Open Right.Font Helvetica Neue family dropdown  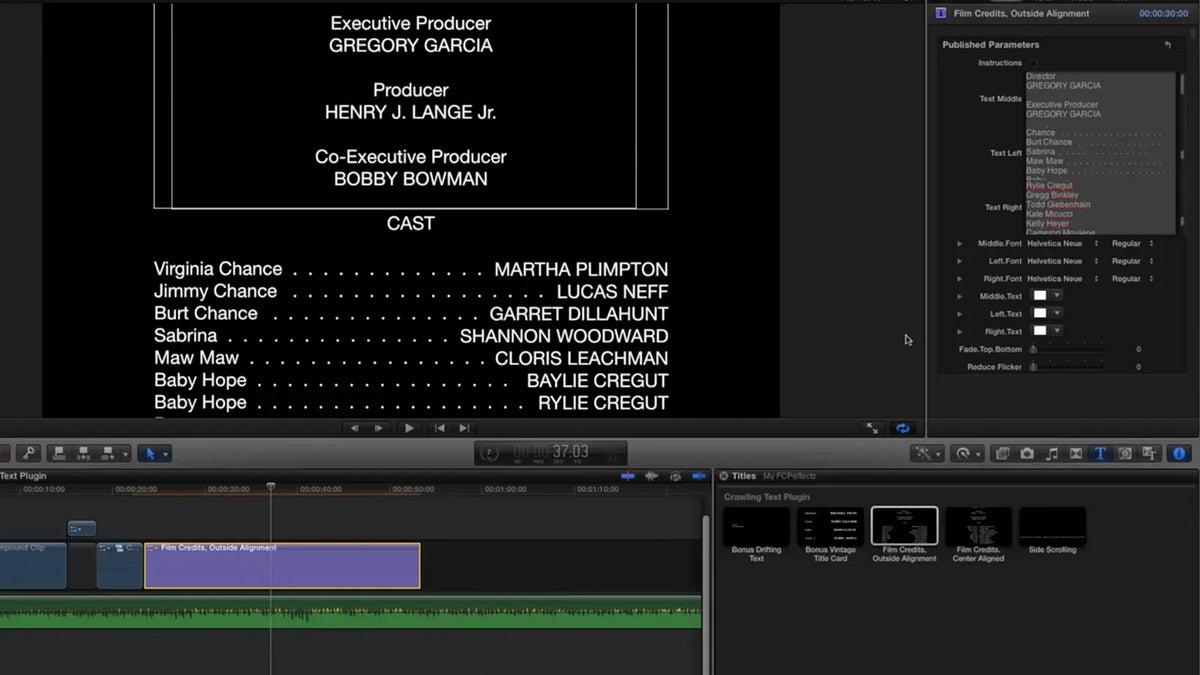[1063, 279]
